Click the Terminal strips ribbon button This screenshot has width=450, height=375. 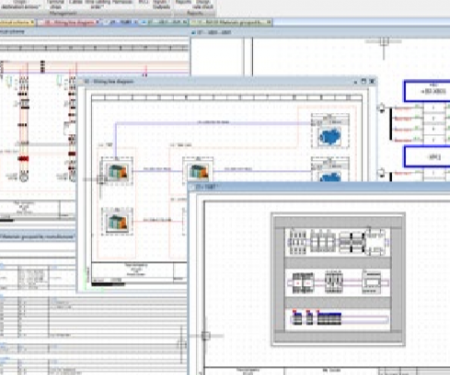[55, 4]
